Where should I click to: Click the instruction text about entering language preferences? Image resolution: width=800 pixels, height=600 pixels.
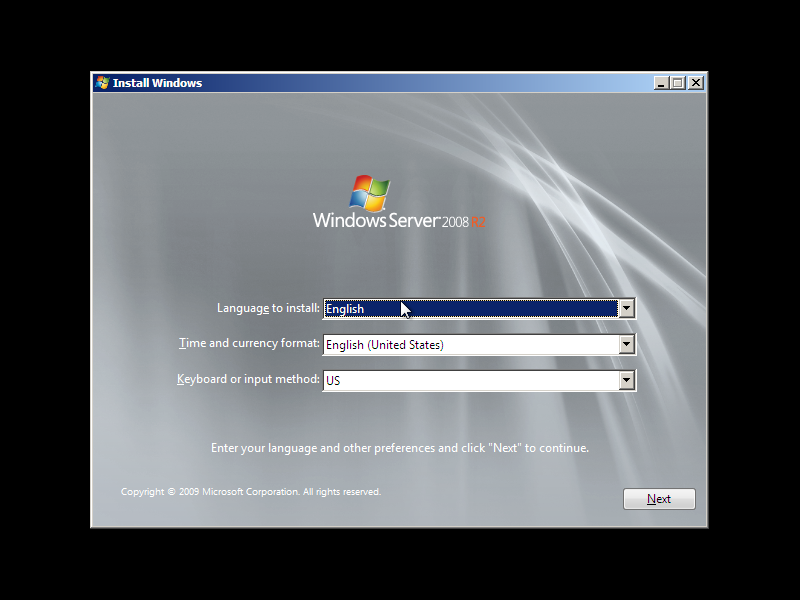point(400,447)
